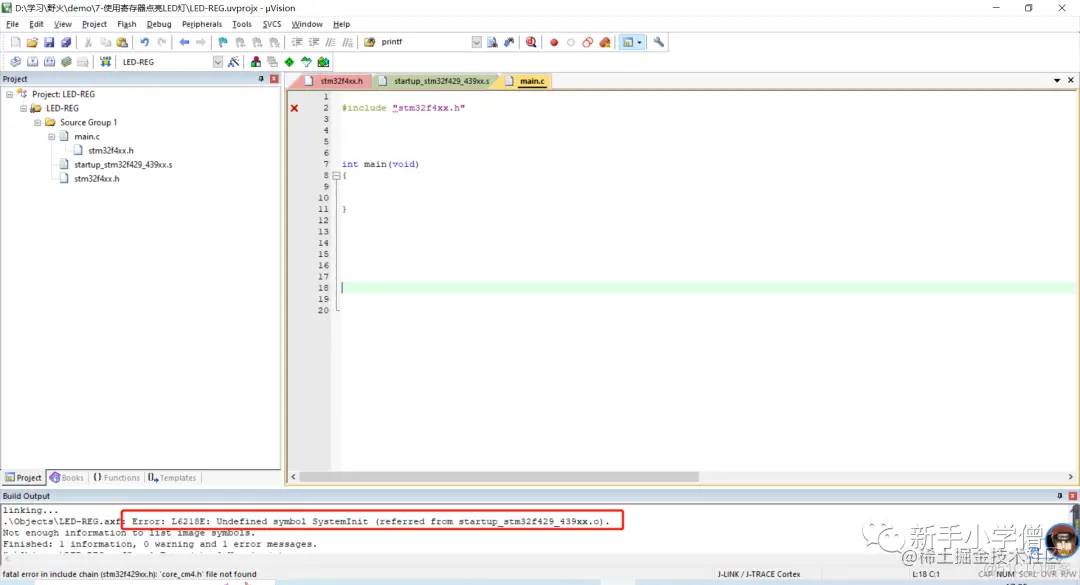
Task: Switch to Books panel tab
Action: (x=67, y=478)
